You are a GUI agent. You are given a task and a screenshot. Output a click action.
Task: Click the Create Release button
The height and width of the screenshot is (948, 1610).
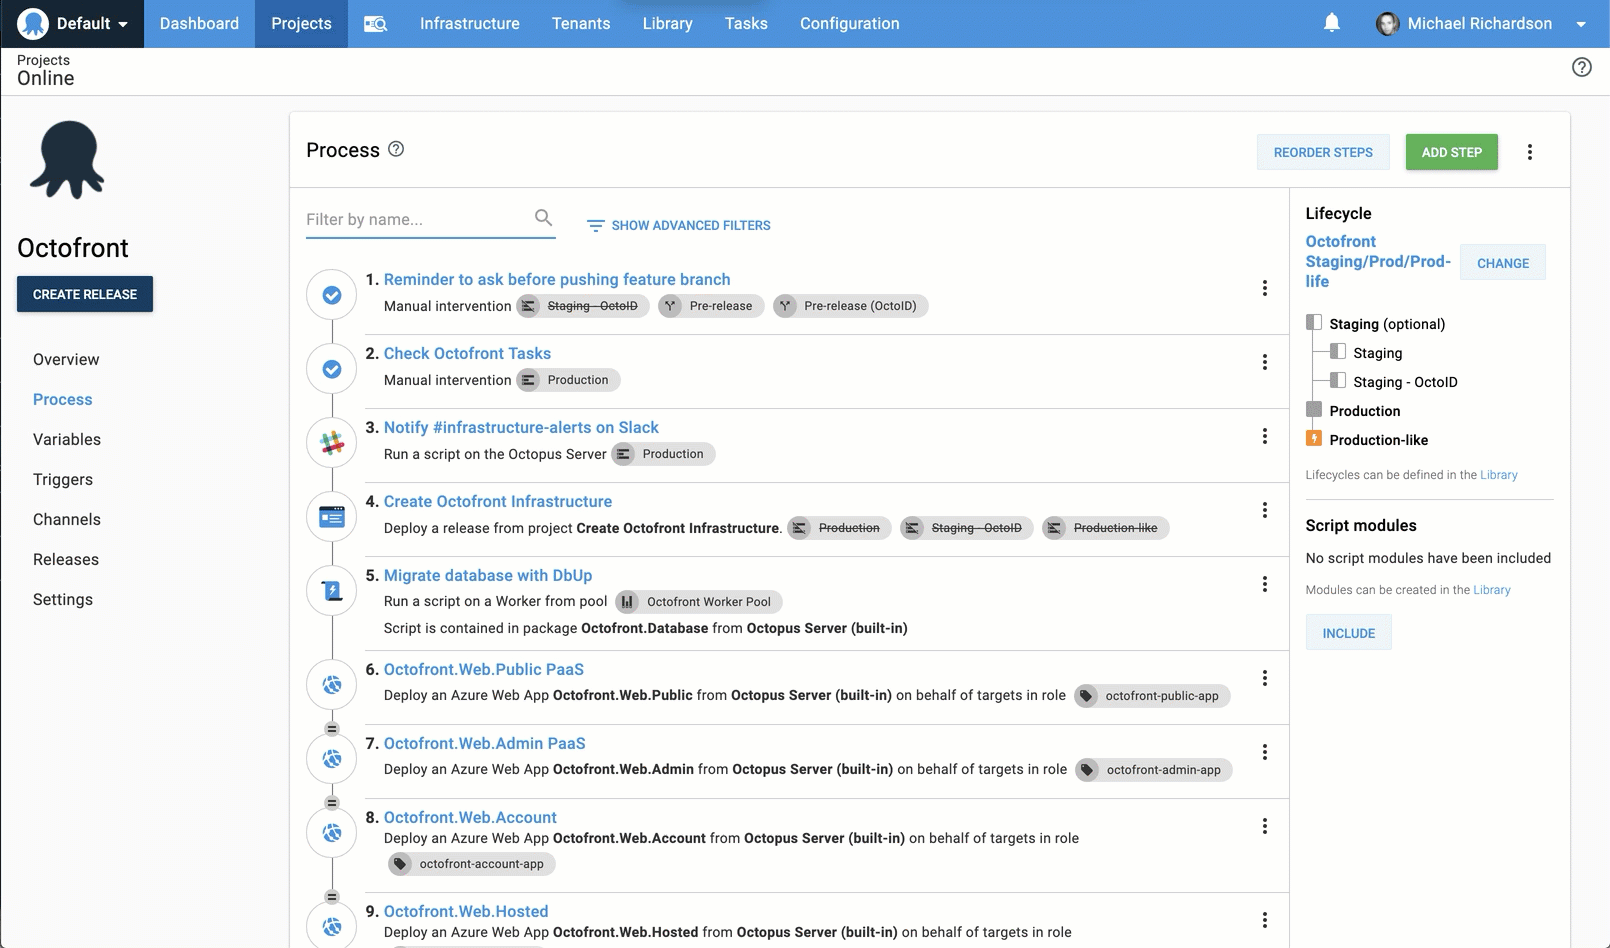pos(85,294)
